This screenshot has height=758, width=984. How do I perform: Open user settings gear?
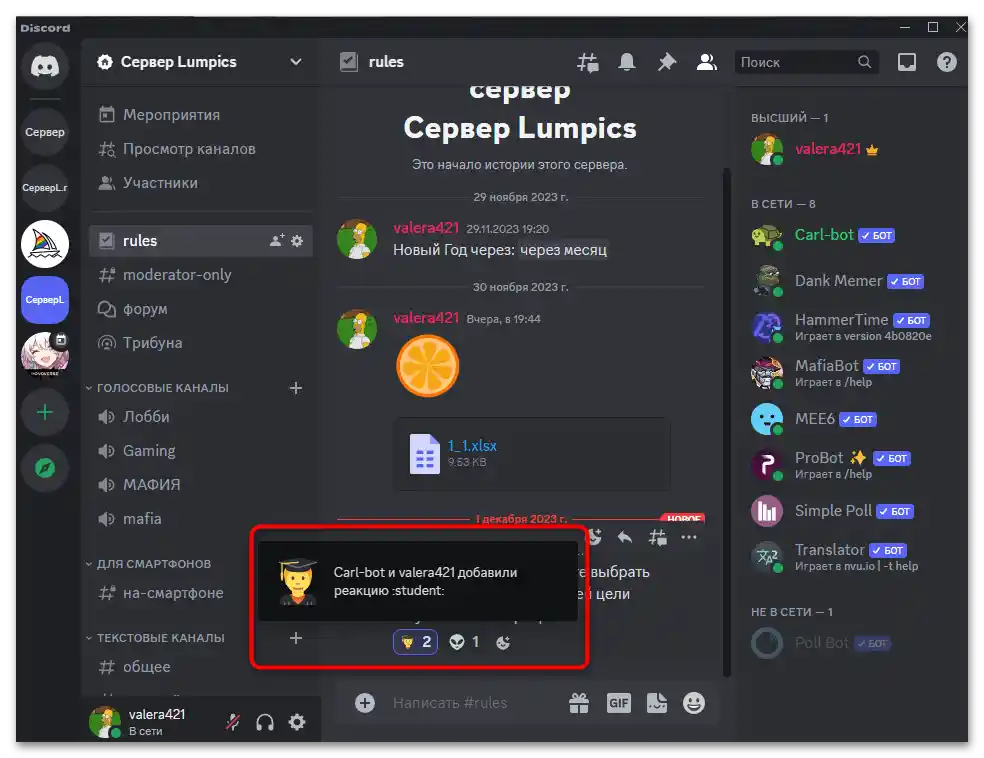tap(297, 722)
